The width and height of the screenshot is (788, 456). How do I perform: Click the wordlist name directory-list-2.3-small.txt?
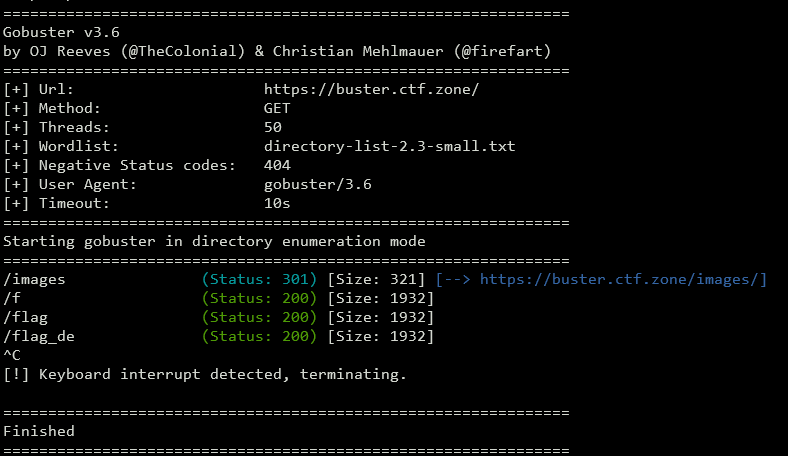click(x=389, y=146)
